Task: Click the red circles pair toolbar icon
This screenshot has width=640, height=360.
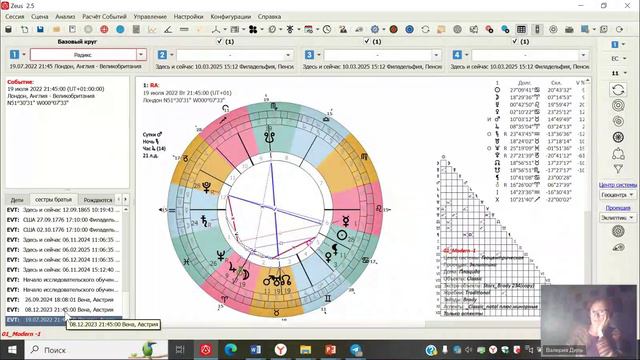Action: [x=489, y=29]
